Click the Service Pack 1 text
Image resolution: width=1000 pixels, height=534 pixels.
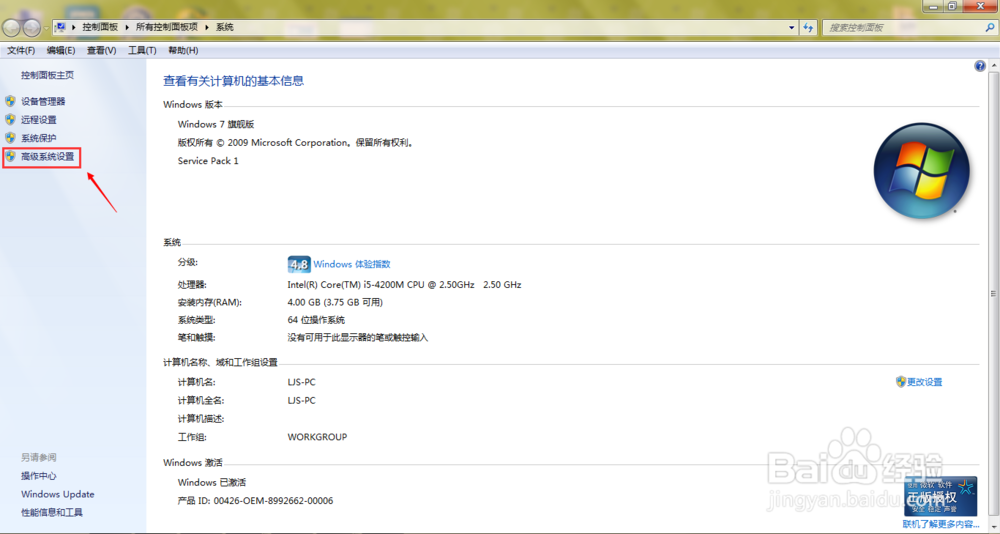click(208, 161)
